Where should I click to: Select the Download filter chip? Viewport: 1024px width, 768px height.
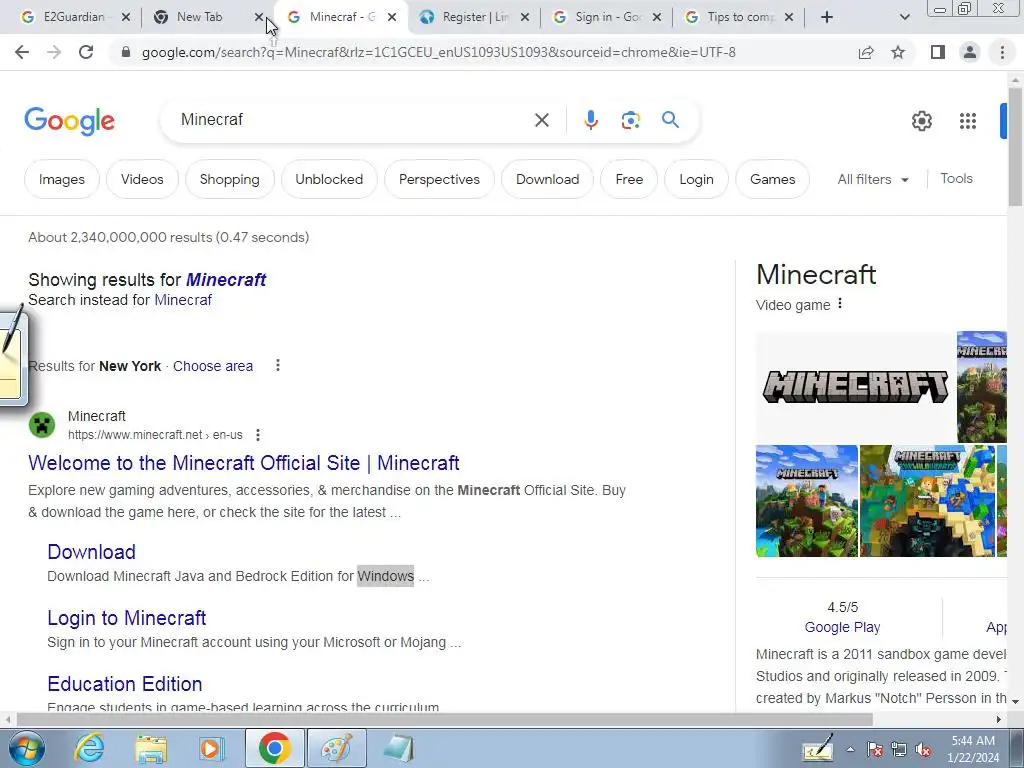coord(547,179)
